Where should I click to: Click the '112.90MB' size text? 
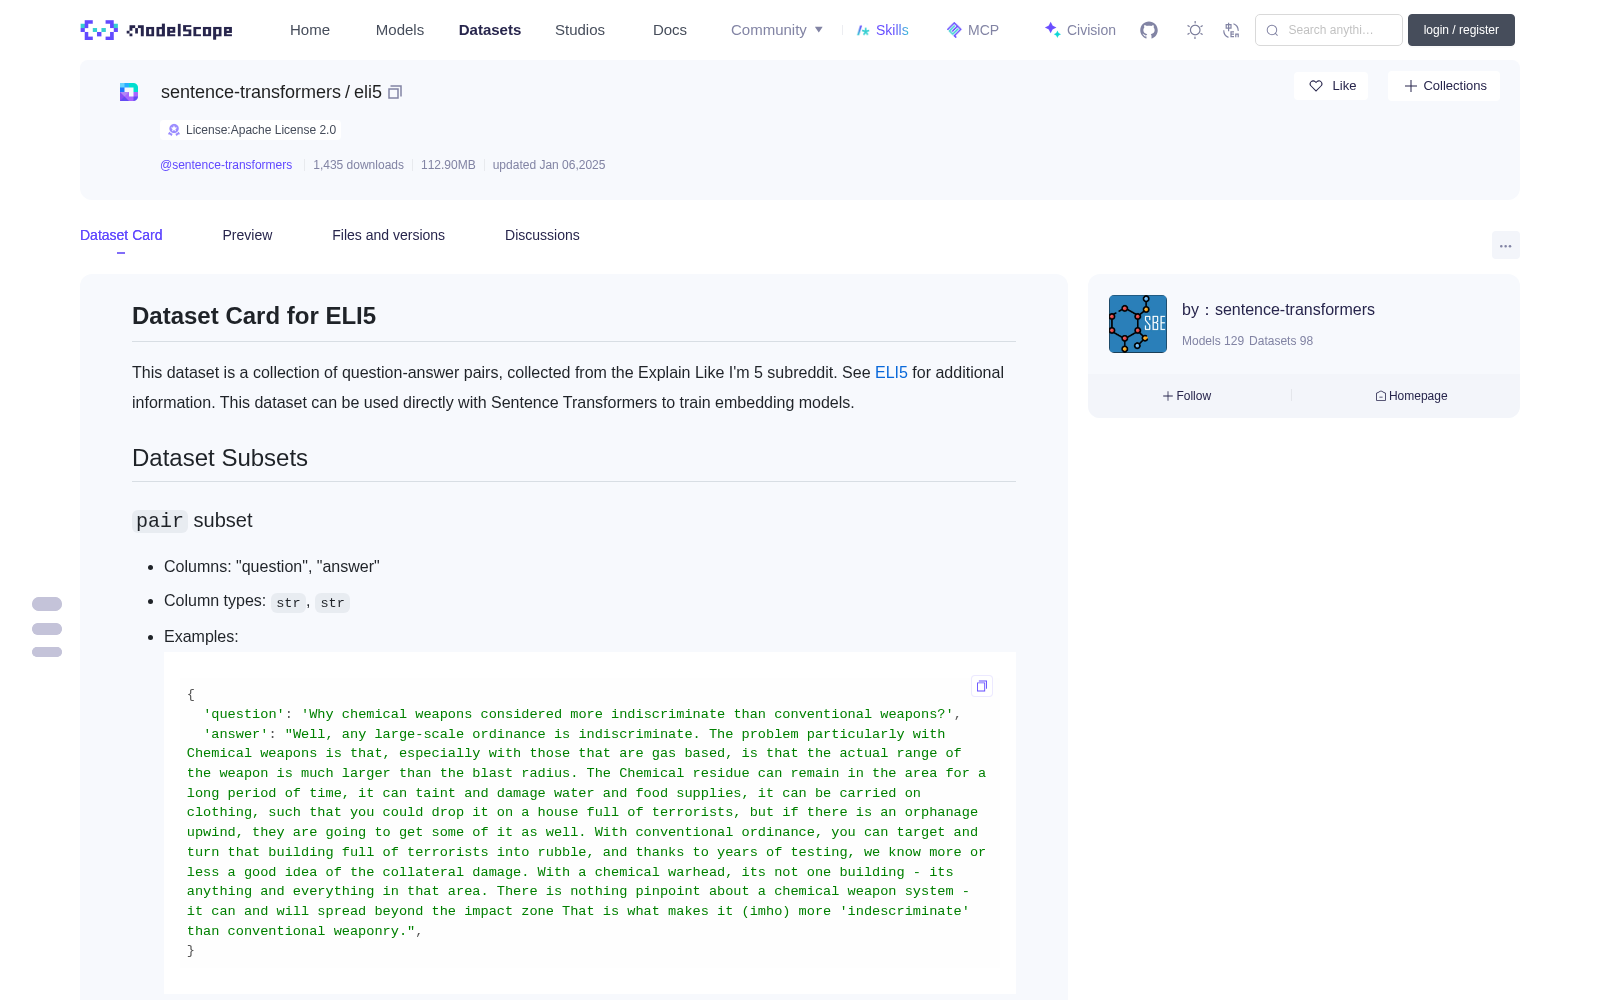[x=448, y=165]
